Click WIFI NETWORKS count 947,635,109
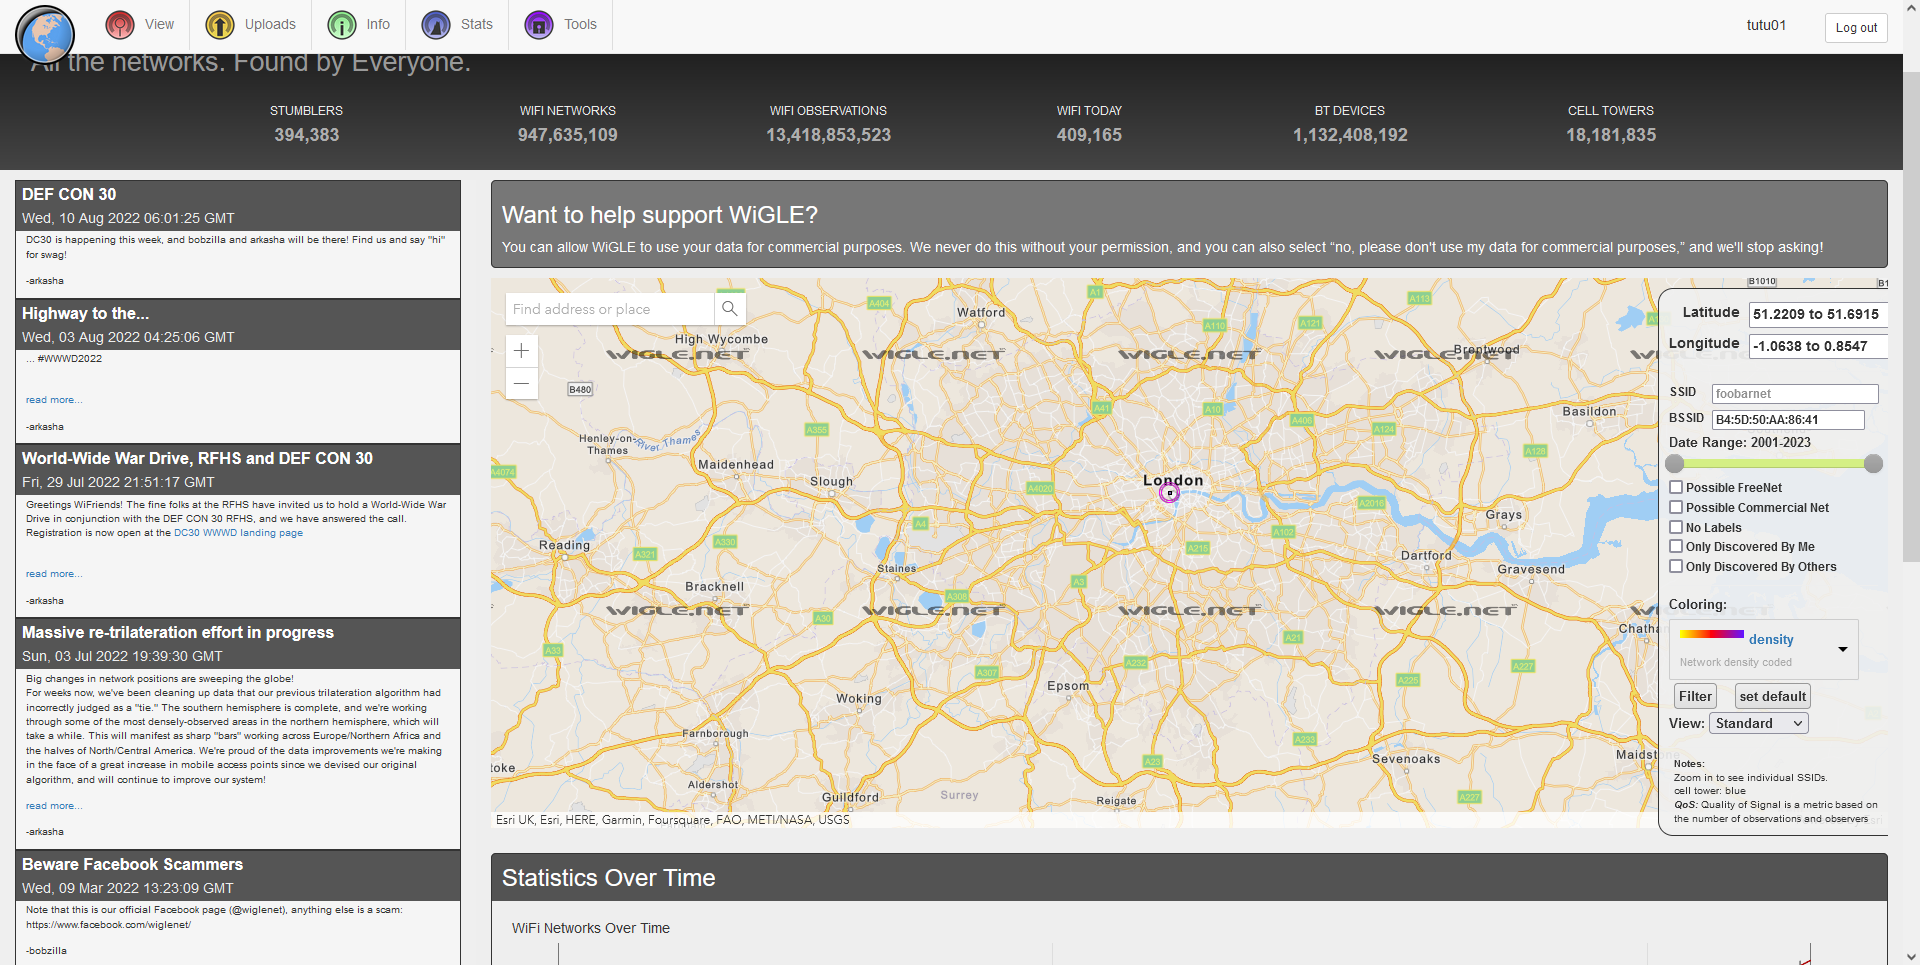 point(567,135)
